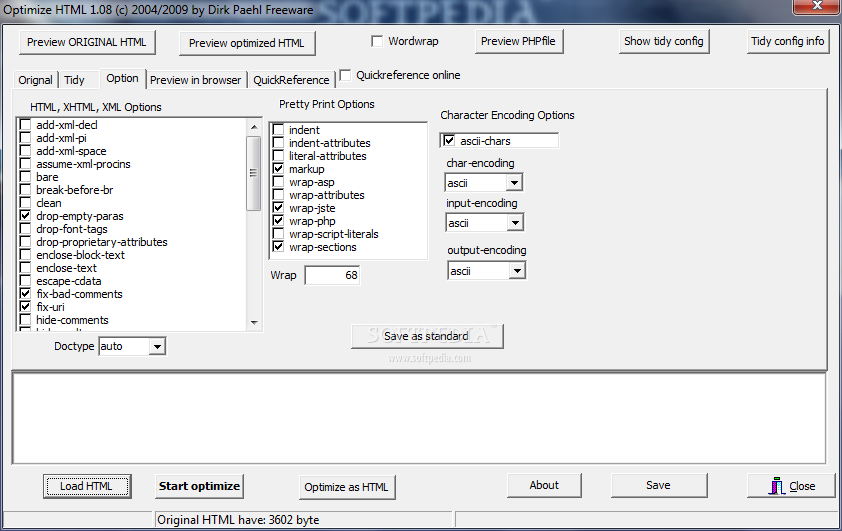Click Save as standard button
Screen dimensions: 842x531
pyautogui.click(x=427, y=336)
